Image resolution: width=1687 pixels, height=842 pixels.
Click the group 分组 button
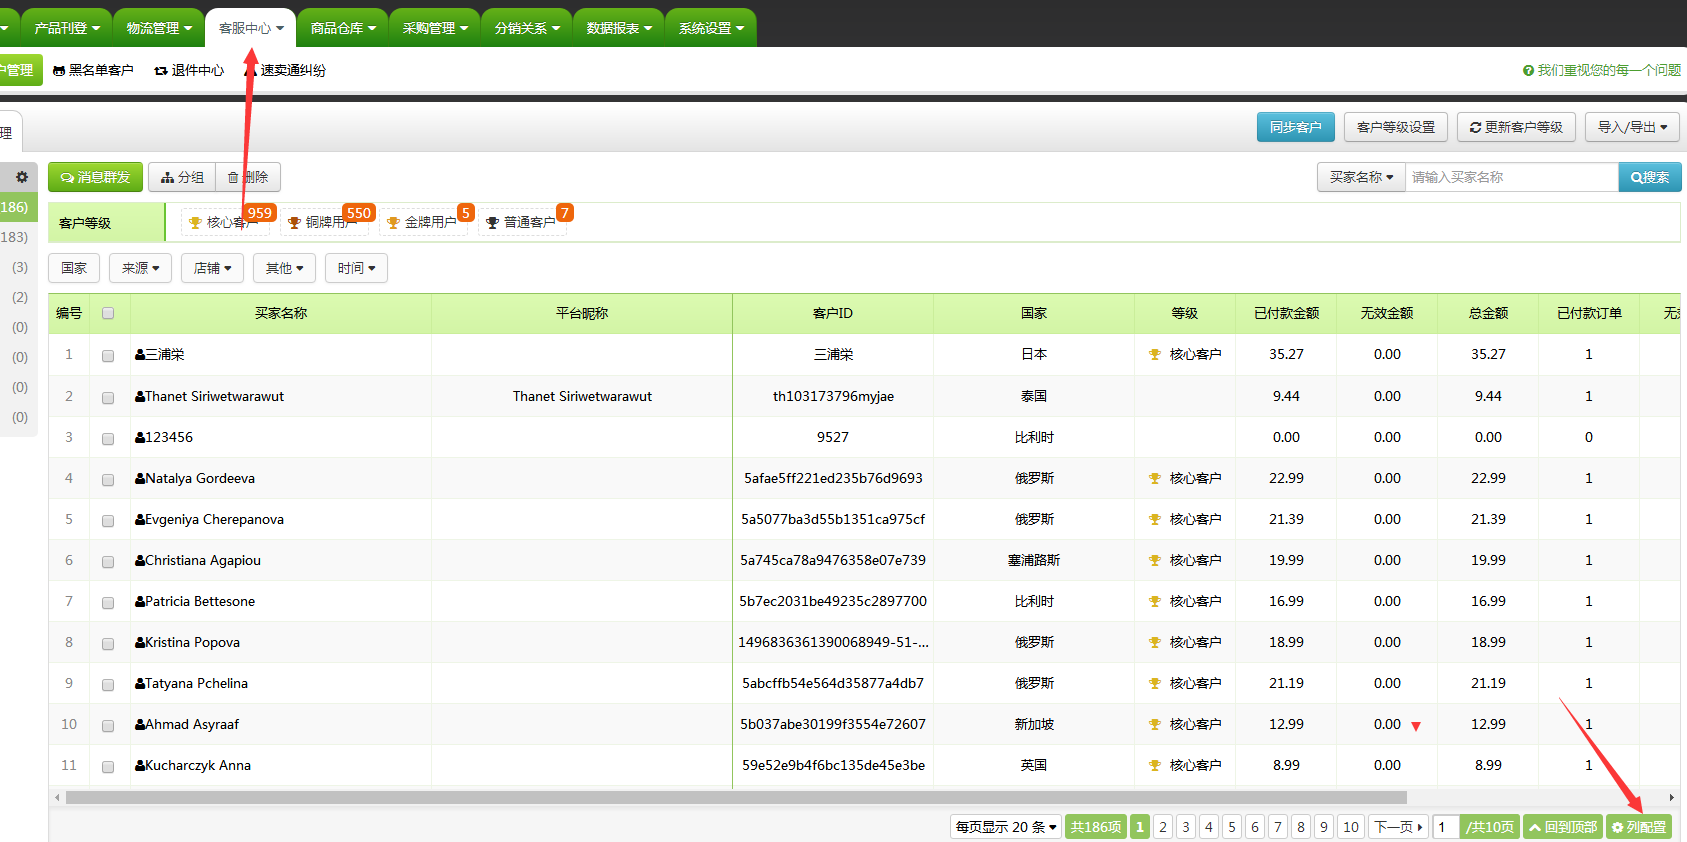[182, 177]
